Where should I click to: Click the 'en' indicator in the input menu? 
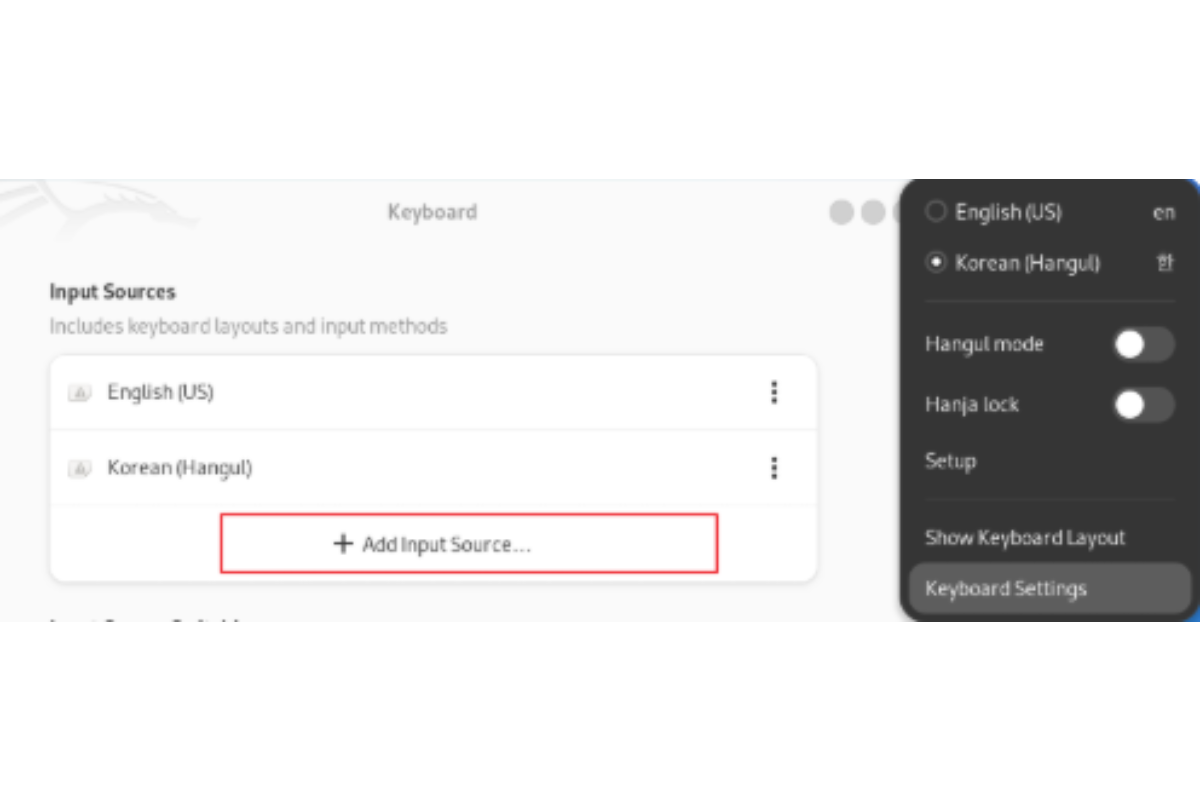[x=1163, y=212]
